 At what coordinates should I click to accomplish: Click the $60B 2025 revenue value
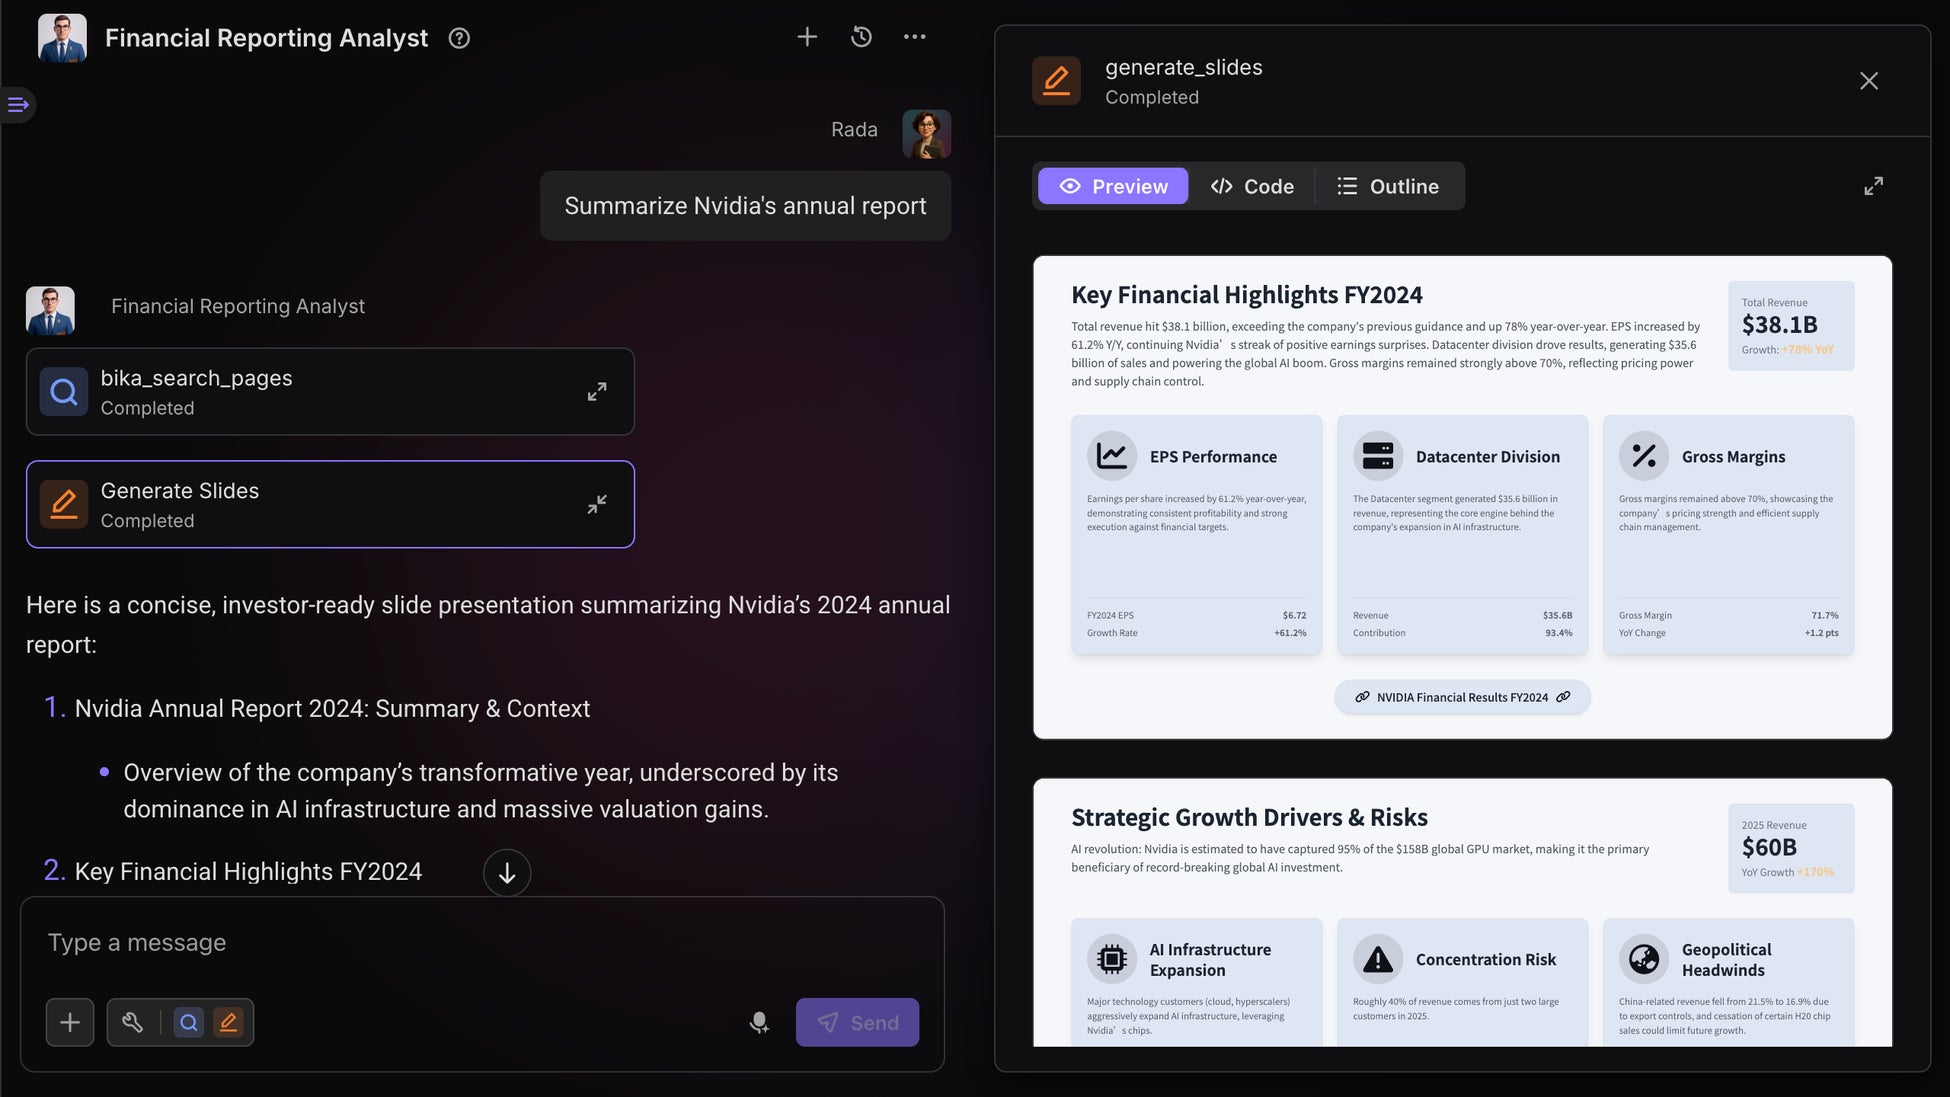click(1769, 847)
